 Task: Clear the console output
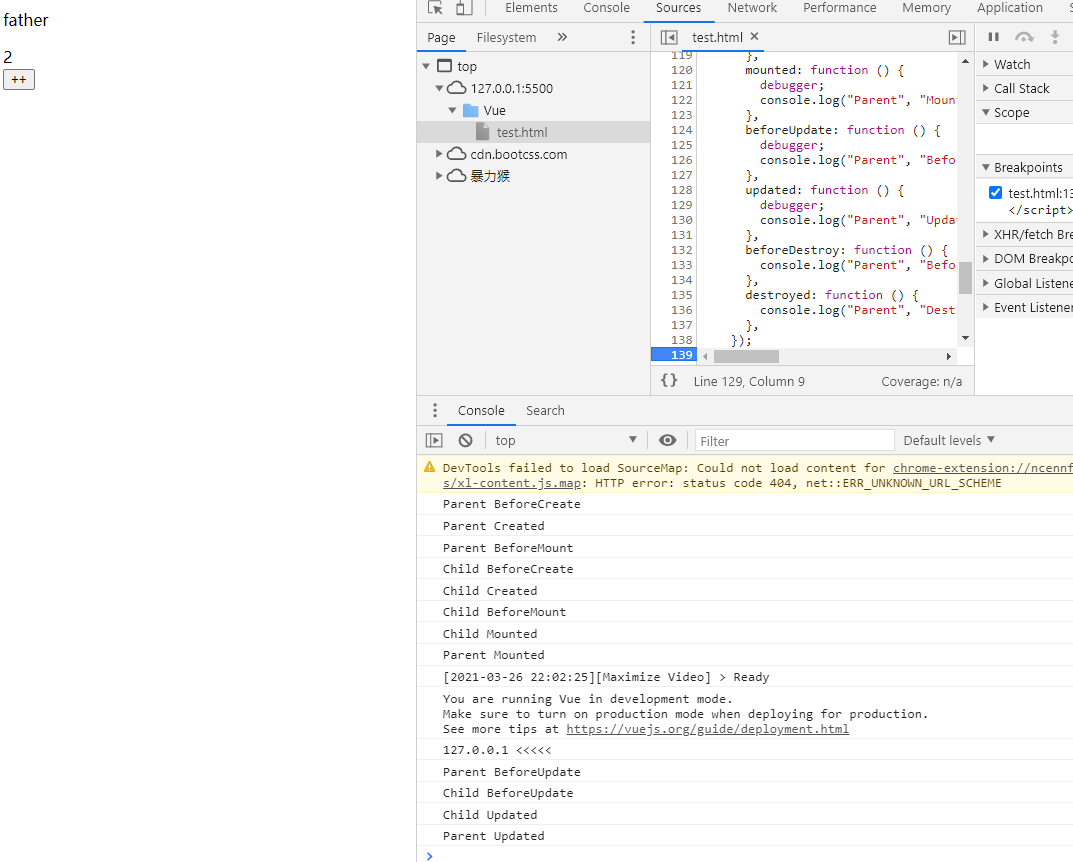pyautogui.click(x=465, y=441)
